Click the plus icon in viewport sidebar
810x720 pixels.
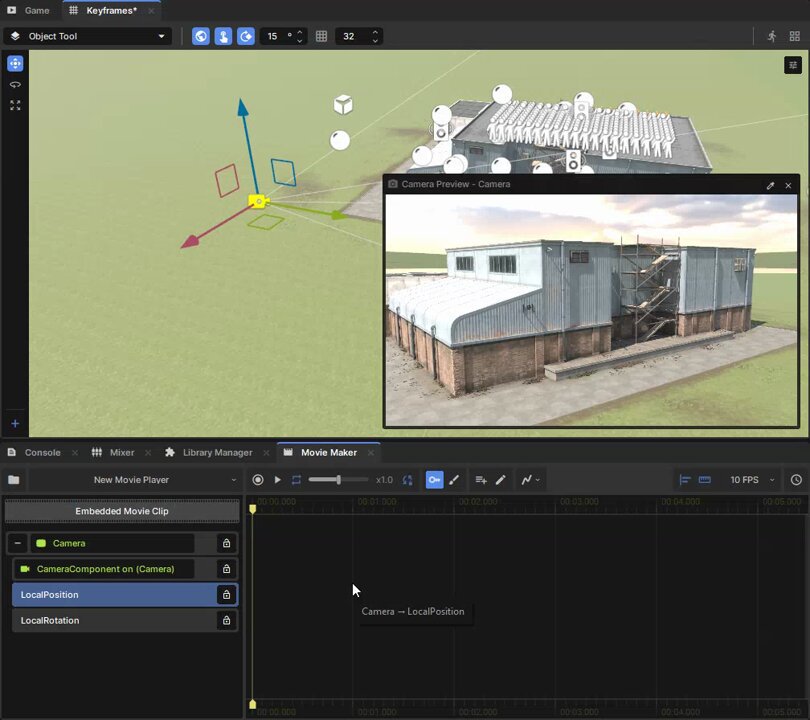click(15, 424)
